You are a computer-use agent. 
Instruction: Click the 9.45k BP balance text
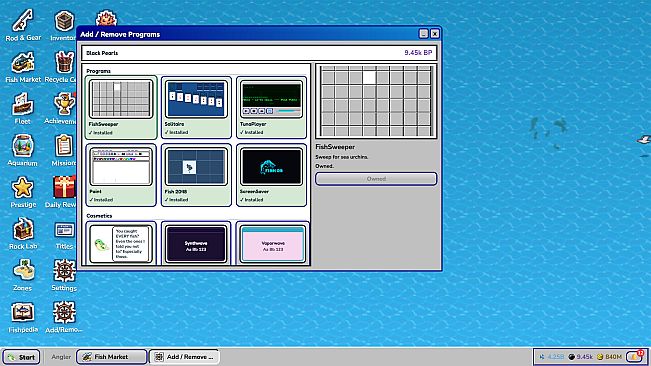[x=418, y=53]
